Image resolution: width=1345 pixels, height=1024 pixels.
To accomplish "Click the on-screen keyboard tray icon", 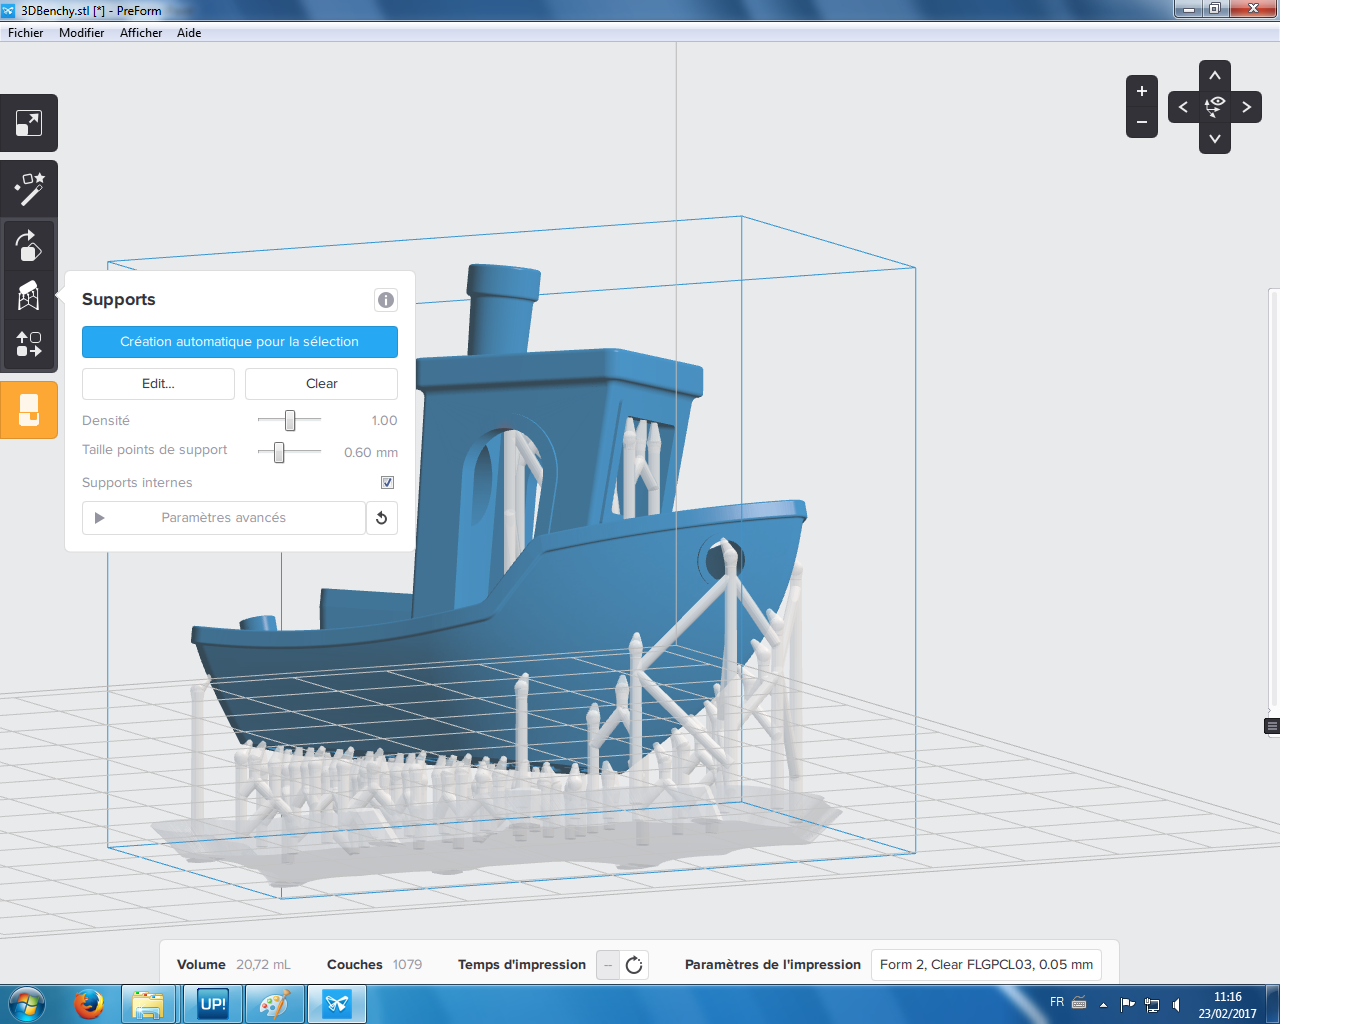I will coord(1079,1002).
